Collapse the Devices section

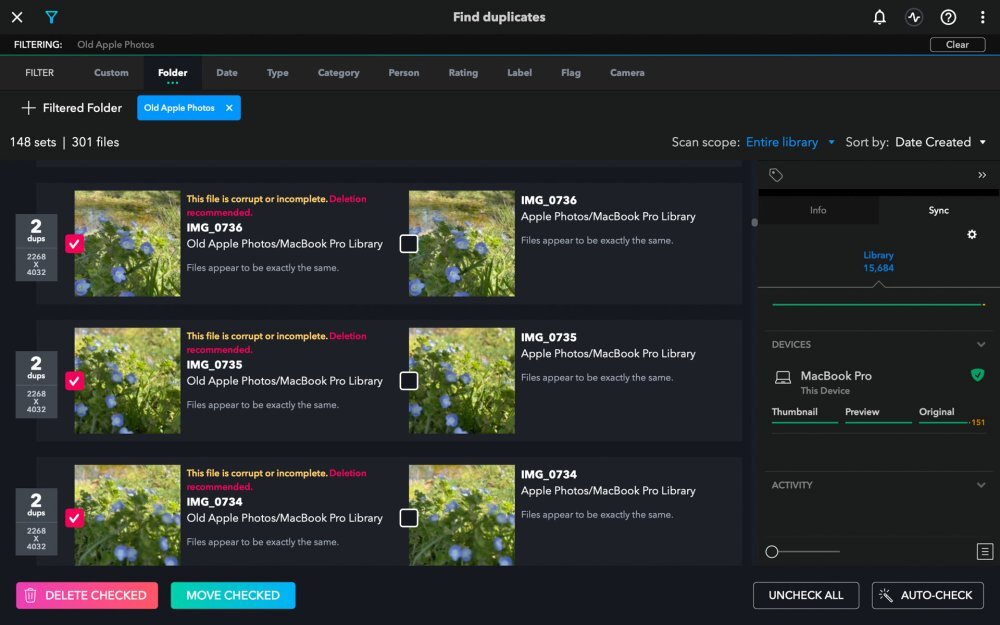click(x=980, y=344)
